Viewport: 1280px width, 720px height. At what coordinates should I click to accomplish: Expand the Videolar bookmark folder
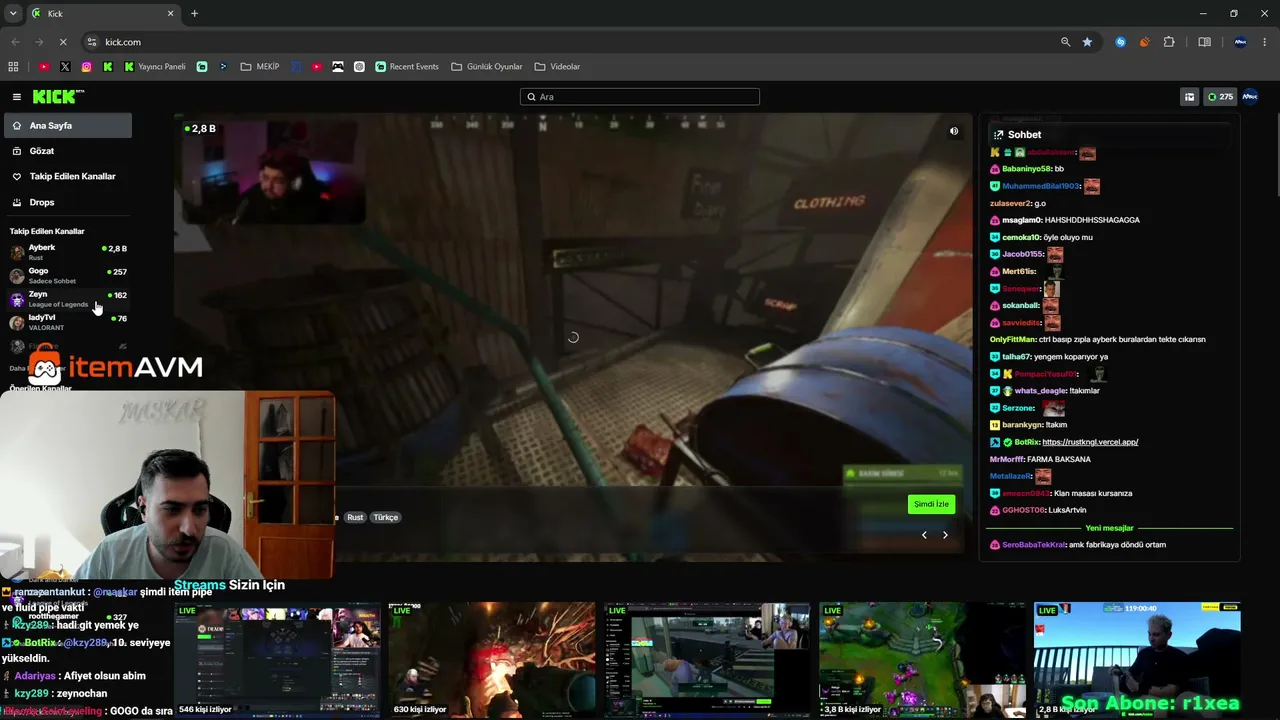[x=557, y=67]
